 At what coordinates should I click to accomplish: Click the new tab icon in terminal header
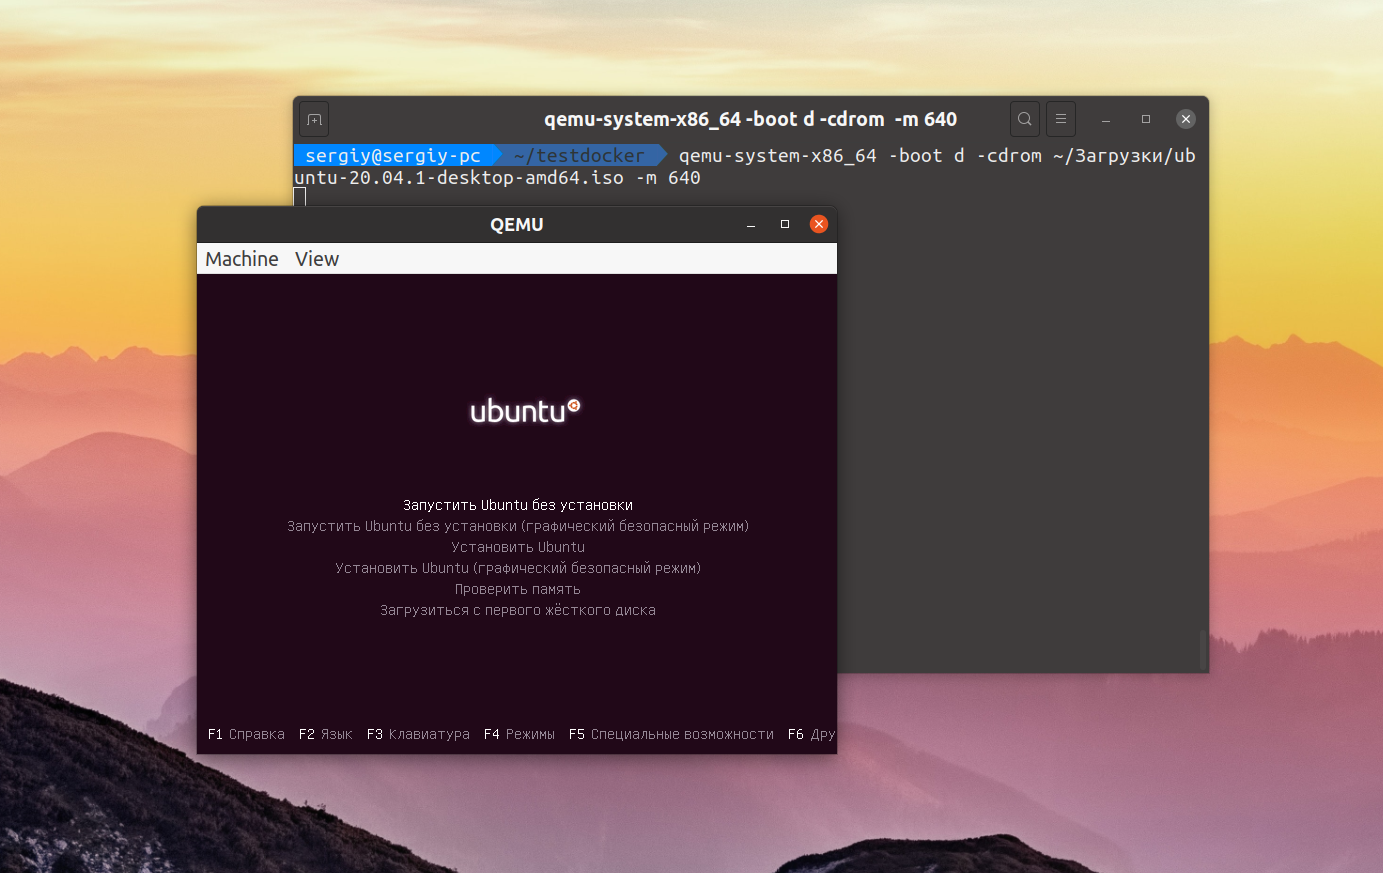pyautogui.click(x=314, y=120)
